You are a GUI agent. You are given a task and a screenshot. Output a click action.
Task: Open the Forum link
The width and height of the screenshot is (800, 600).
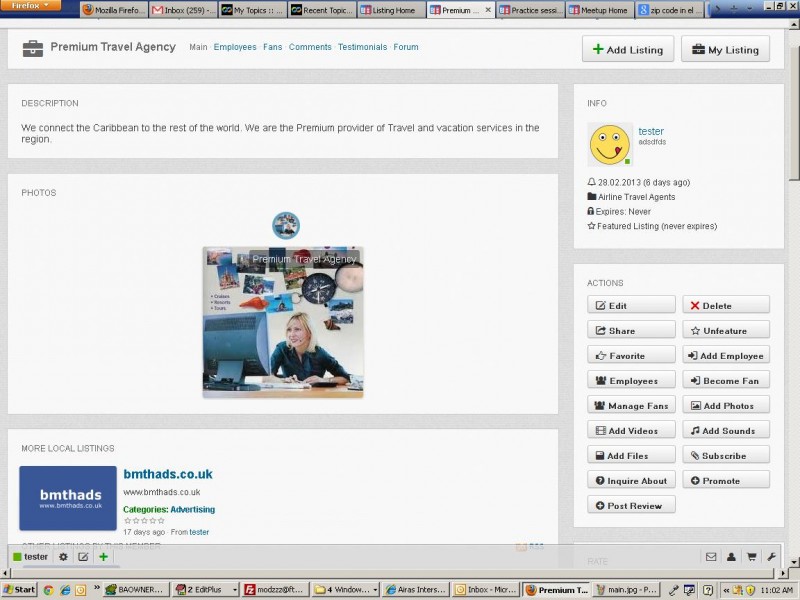[406, 47]
